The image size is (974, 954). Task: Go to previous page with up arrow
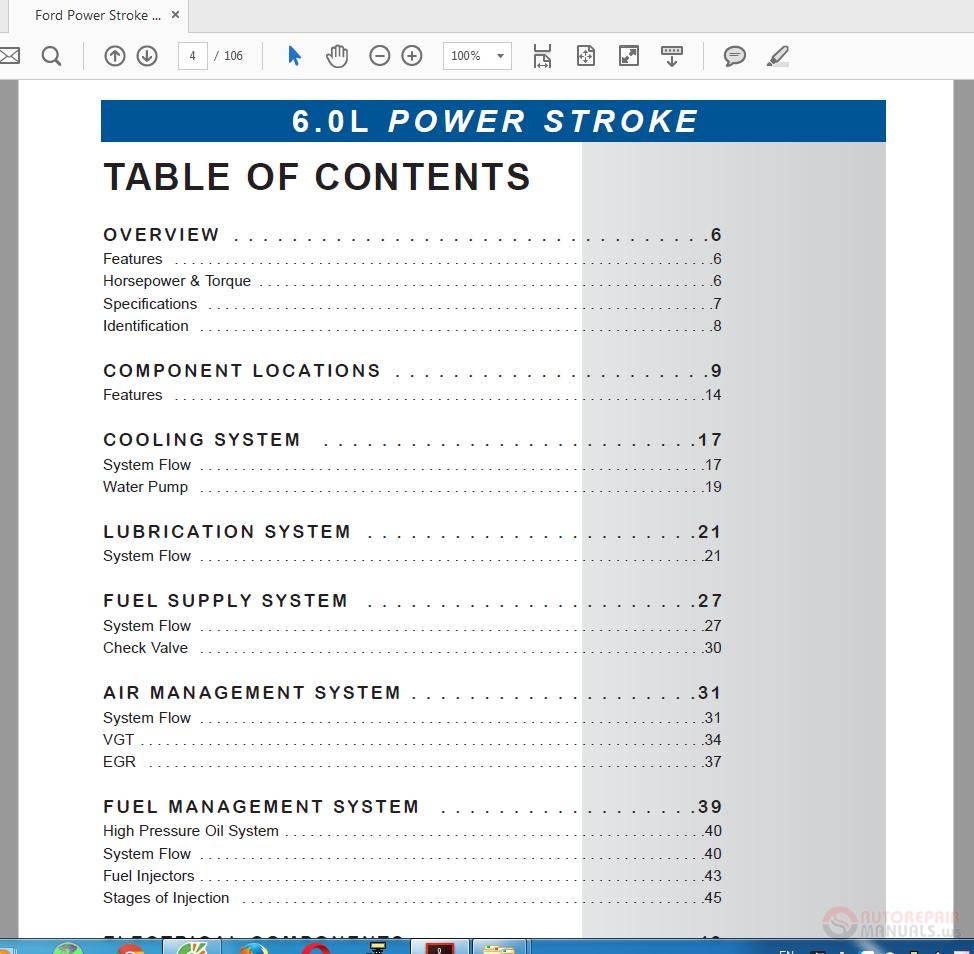(x=114, y=56)
